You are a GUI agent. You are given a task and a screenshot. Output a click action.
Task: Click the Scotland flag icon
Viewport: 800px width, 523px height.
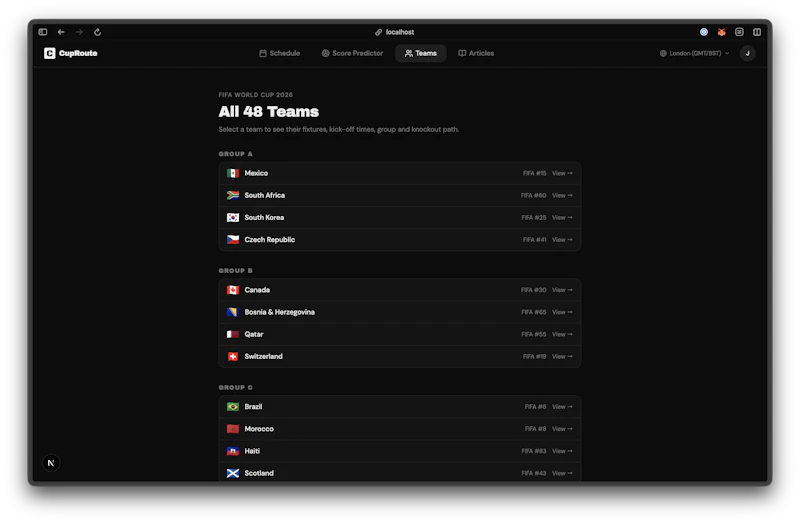coord(233,473)
